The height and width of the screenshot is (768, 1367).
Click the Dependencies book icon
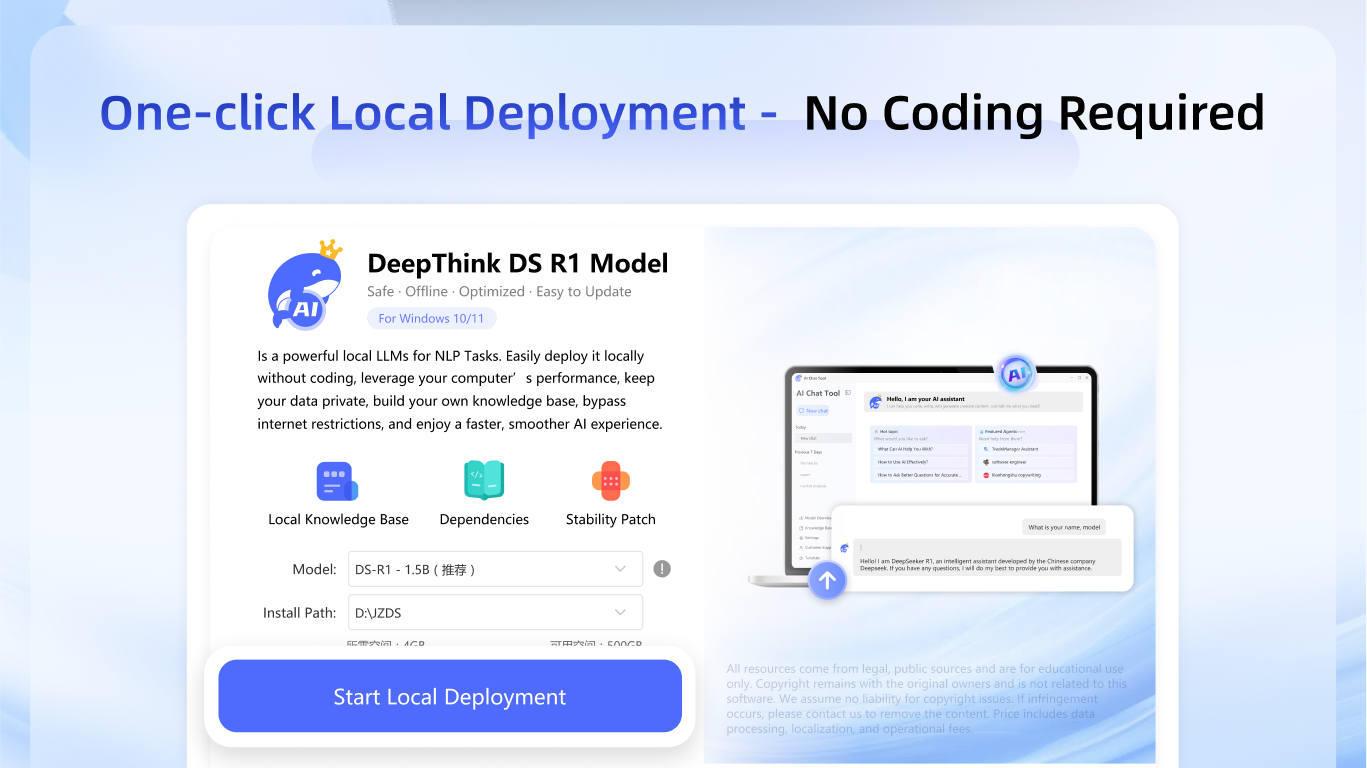coord(484,481)
